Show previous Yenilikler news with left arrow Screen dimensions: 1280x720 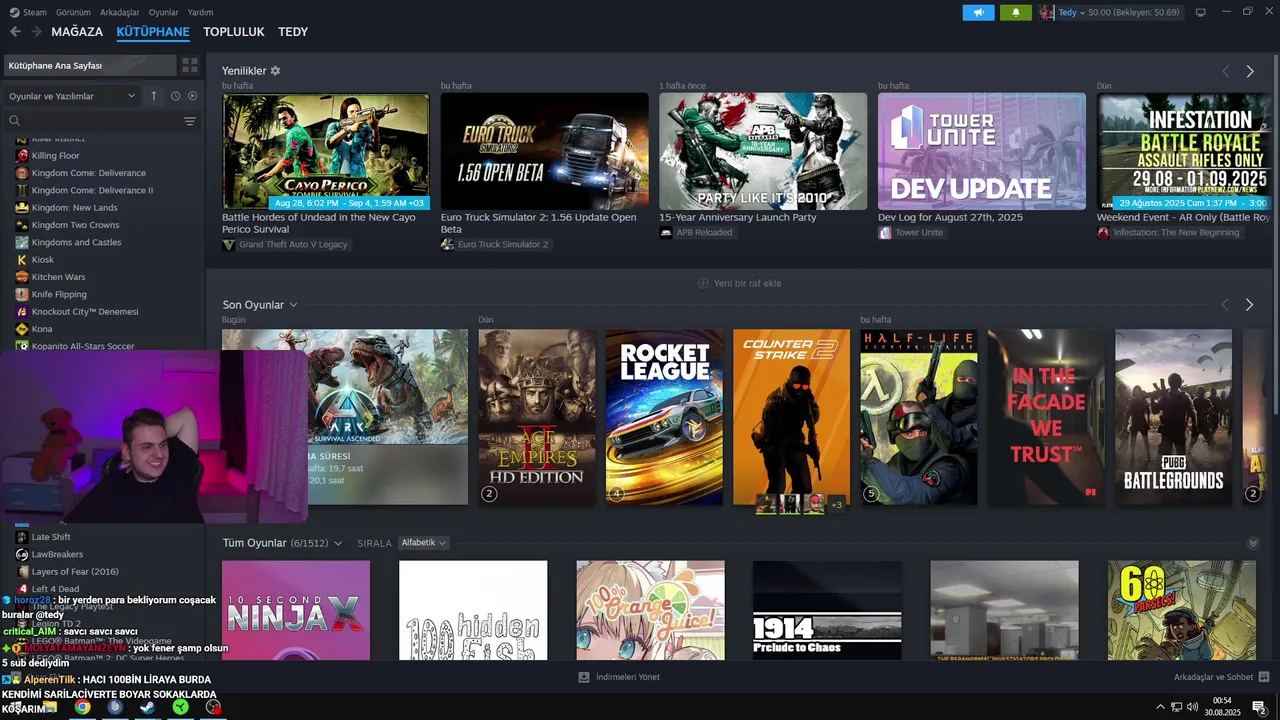click(1226, 71)
